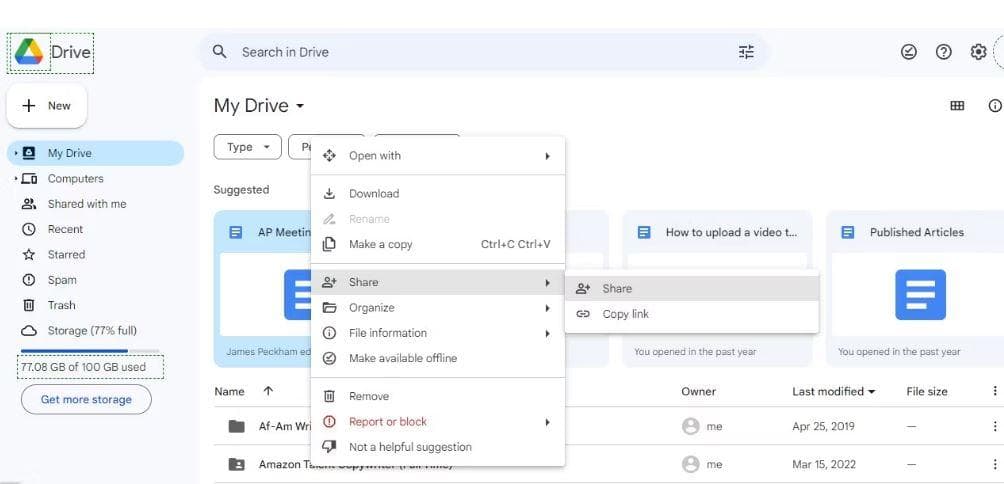Open more options for Mar 15, 2022 row
The image size is (1004, 484).
[994, 464]
